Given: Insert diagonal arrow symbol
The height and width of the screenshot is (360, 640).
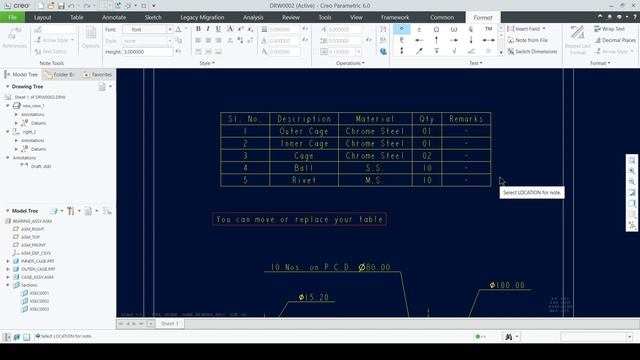Looking at the screenshot, I should (419, 51).
